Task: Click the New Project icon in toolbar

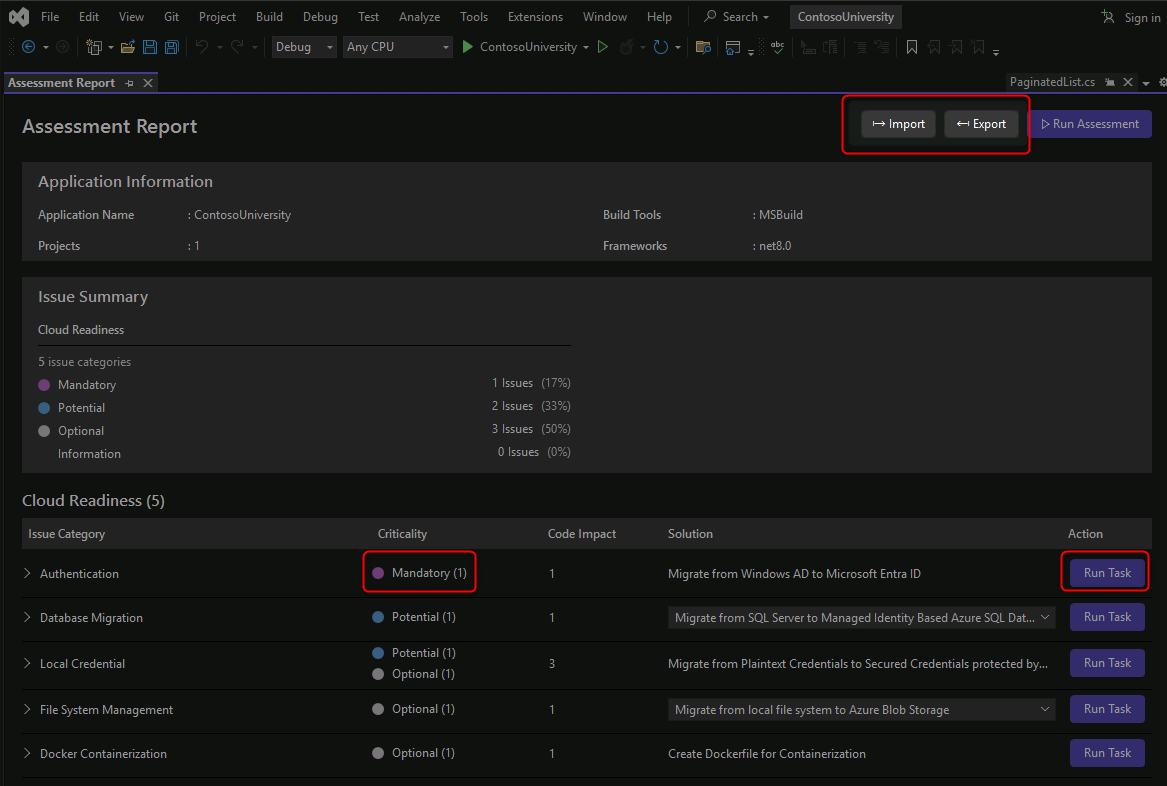Action: 94,47
